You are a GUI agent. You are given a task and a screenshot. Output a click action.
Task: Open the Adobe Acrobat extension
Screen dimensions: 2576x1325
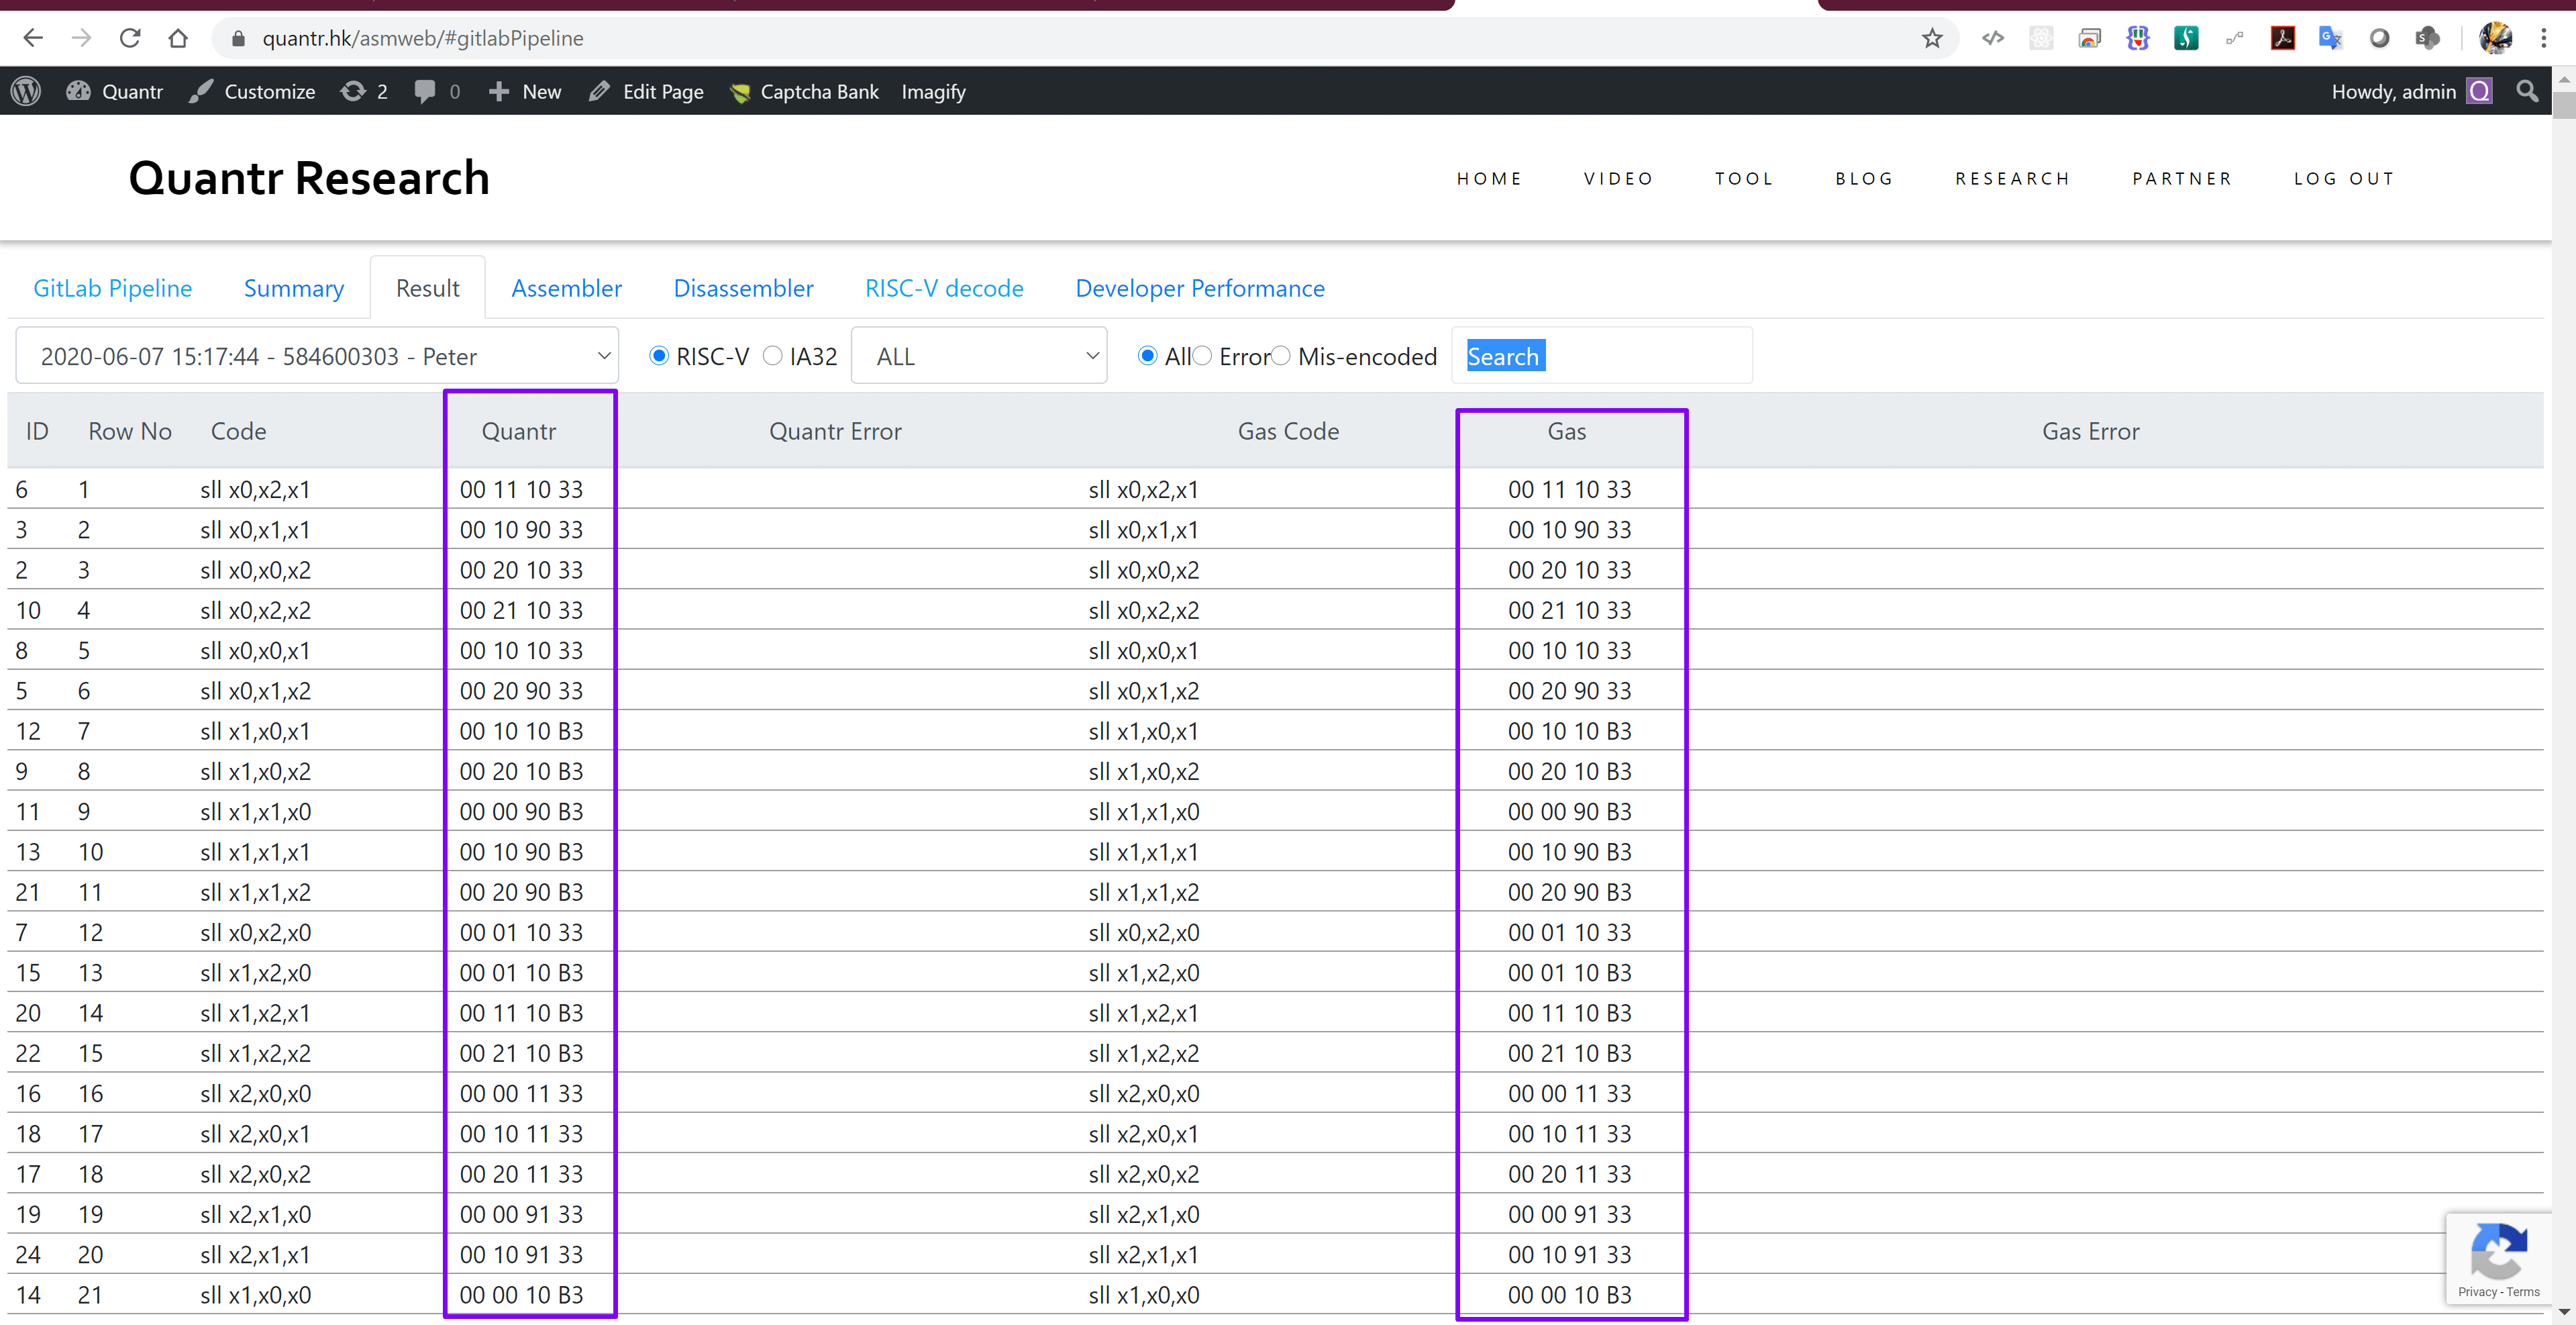[x=2283, y=38]
